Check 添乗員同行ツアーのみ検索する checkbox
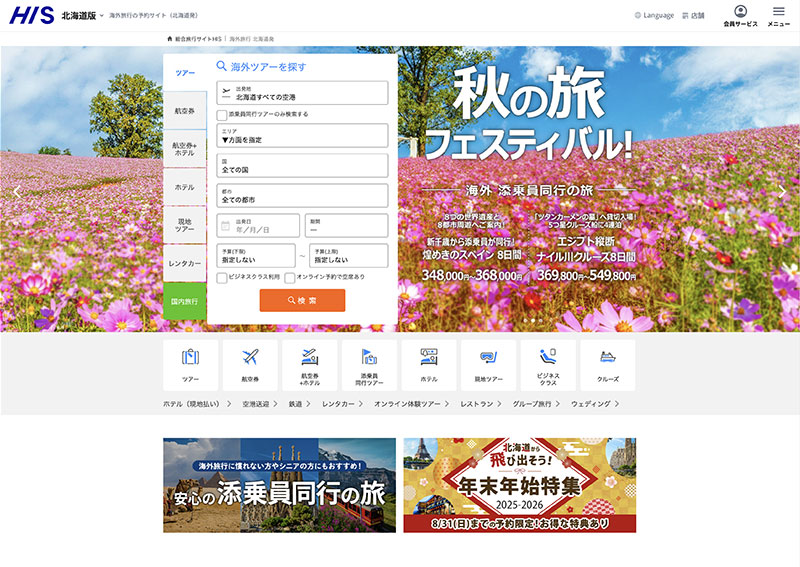The image size is (800, 567). click(x=222, y=114)
